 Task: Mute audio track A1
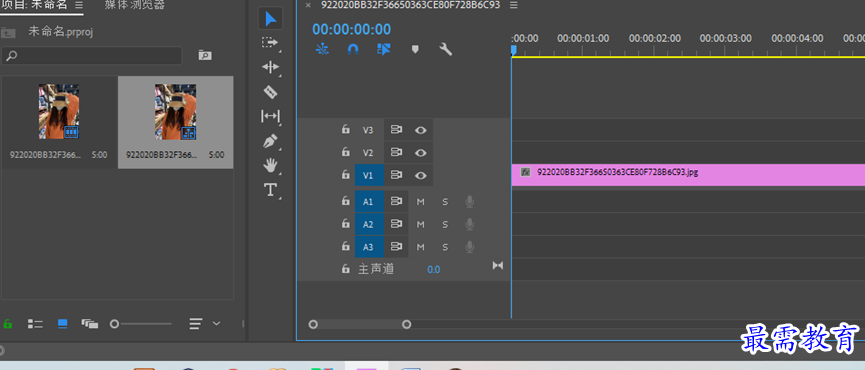click(x=421, y=202)
